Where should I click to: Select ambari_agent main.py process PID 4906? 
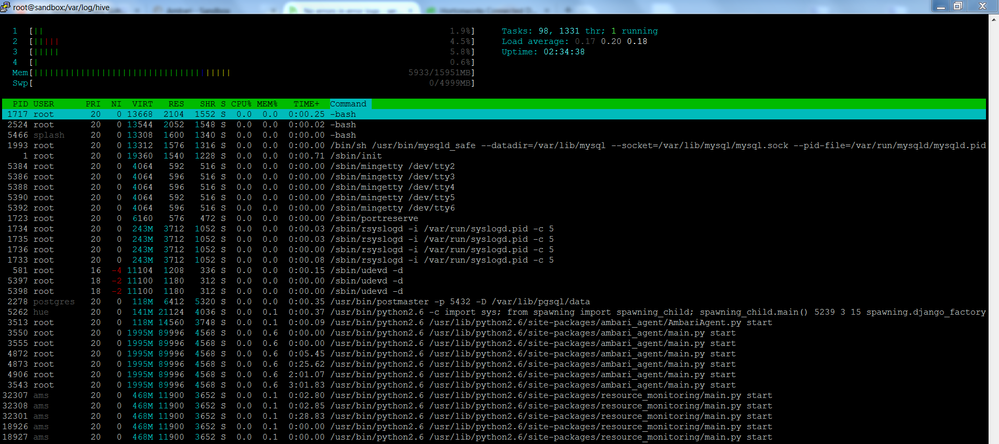coord(494,375)
